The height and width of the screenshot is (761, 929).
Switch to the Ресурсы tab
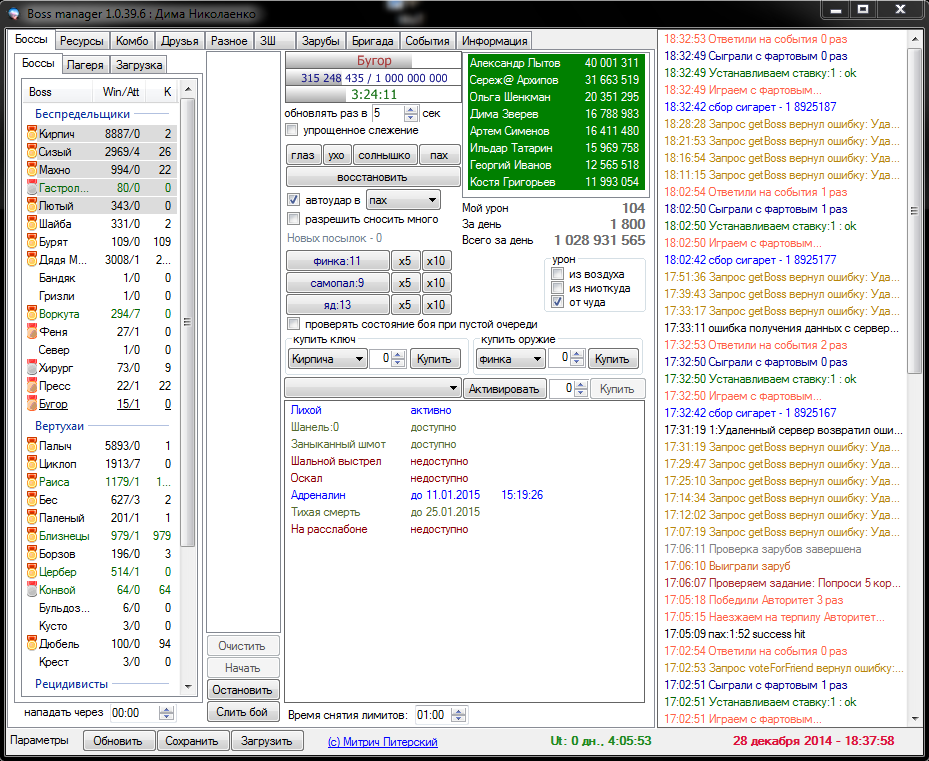point(82,41)
